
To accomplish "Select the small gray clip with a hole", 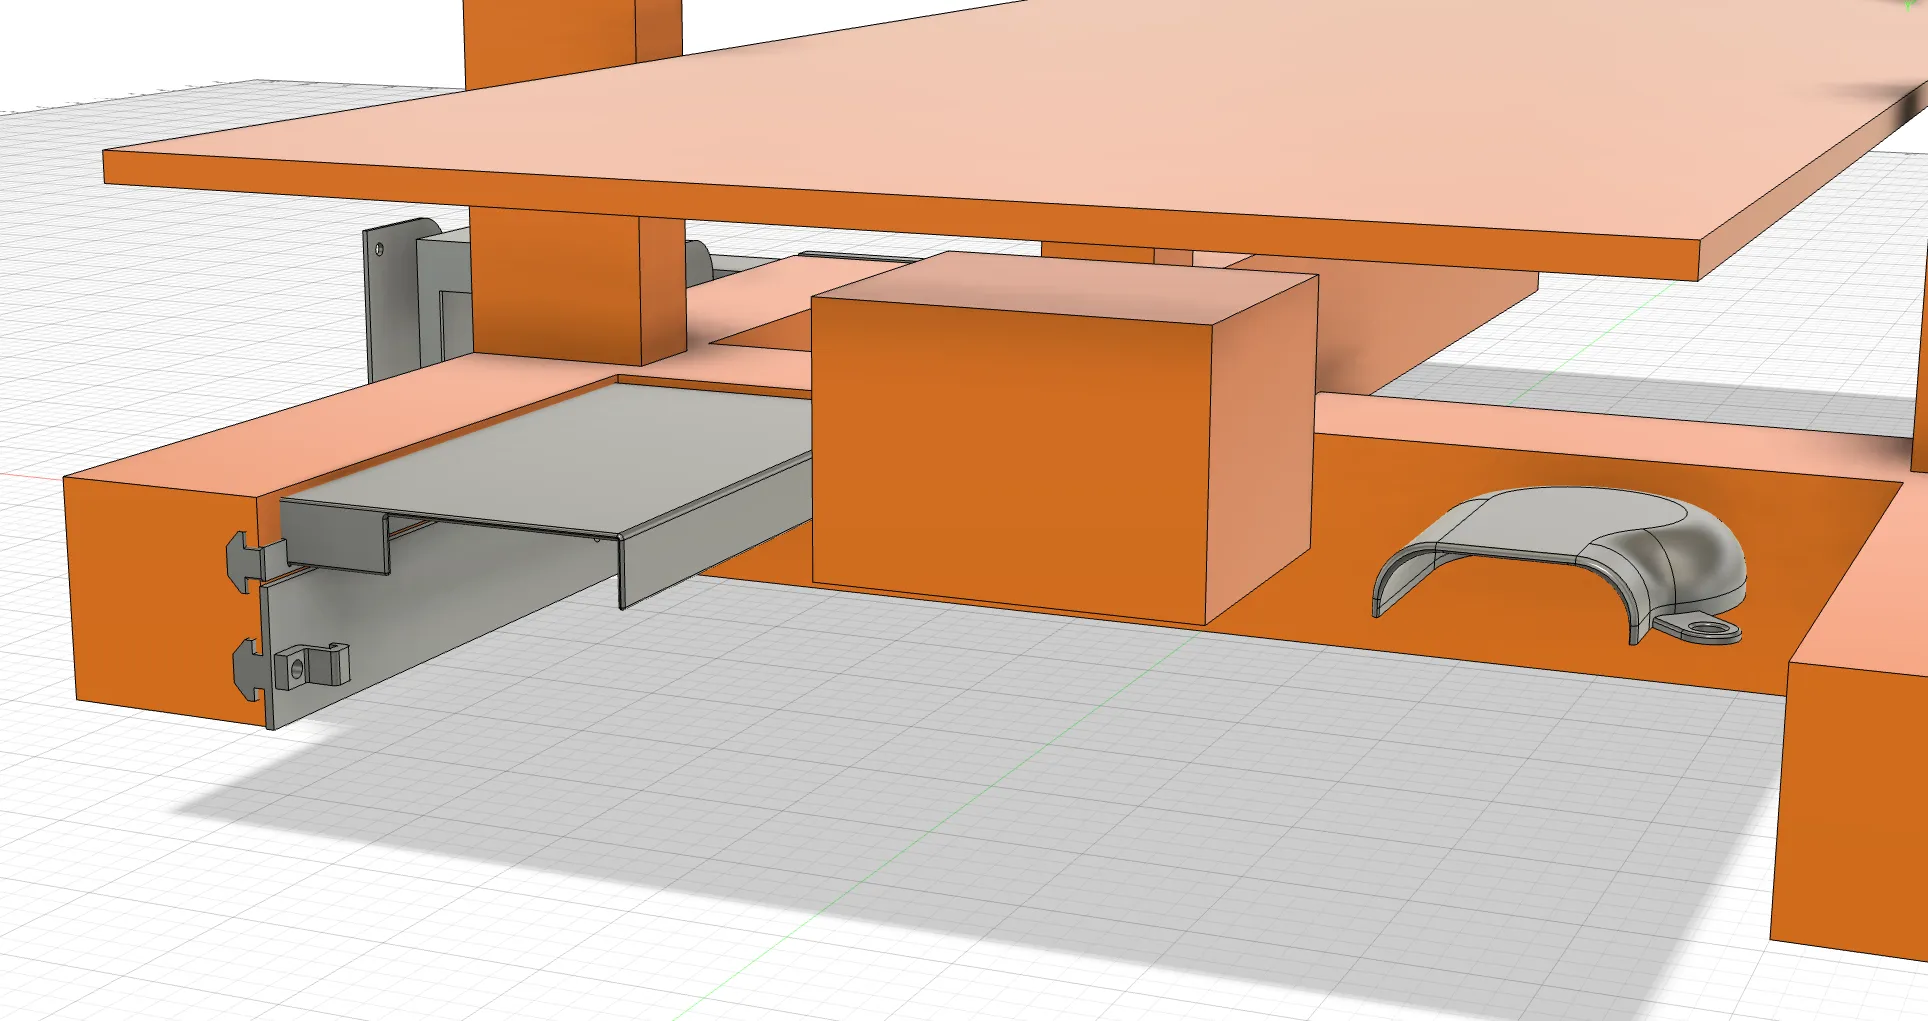I will [310, 665].
